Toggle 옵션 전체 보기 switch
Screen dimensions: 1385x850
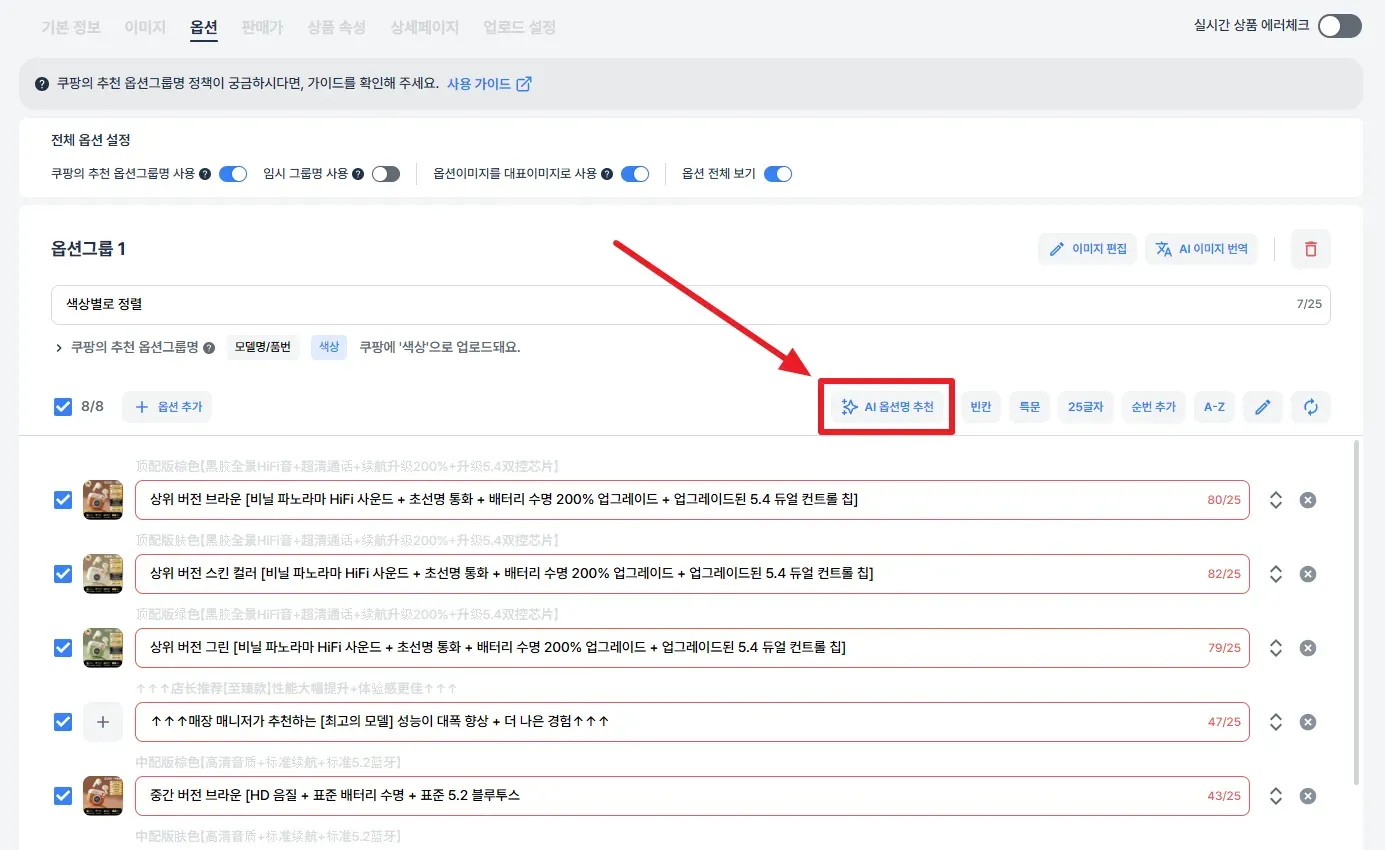pyautogui.click(x=778, y=174)
